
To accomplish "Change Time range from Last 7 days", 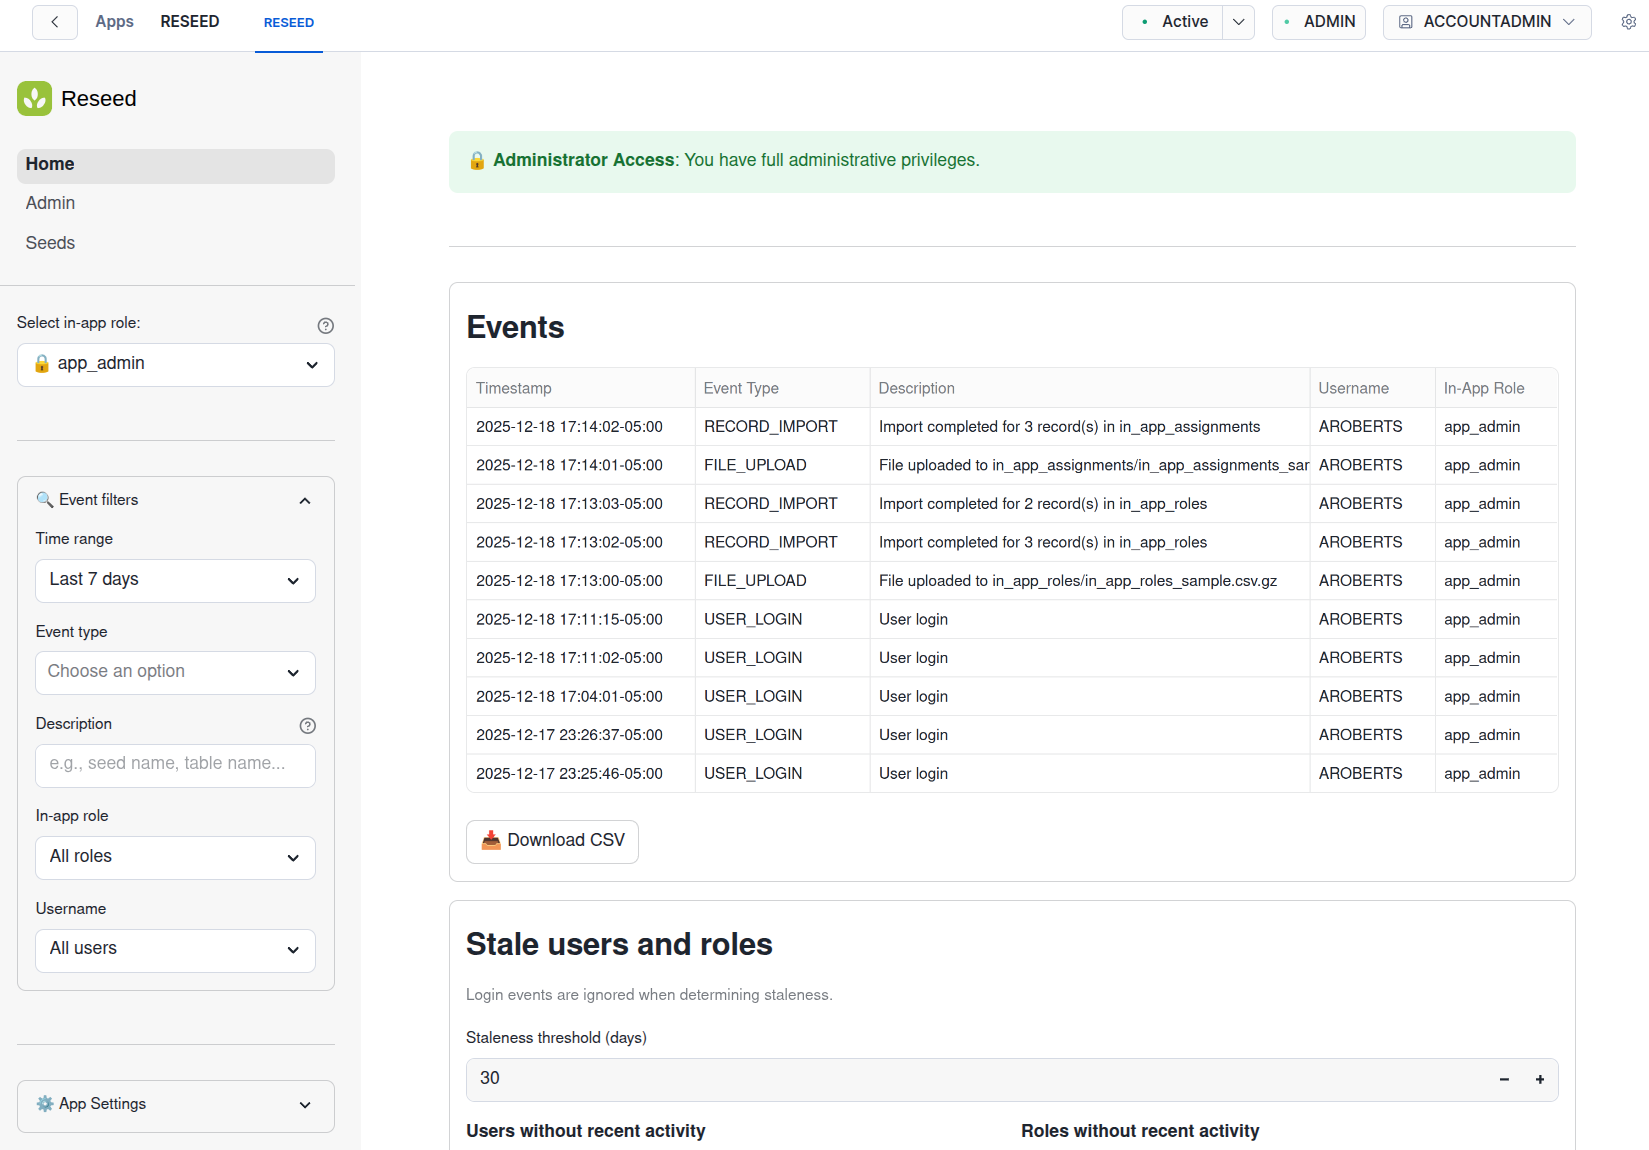I will click(x=175, y=580).
